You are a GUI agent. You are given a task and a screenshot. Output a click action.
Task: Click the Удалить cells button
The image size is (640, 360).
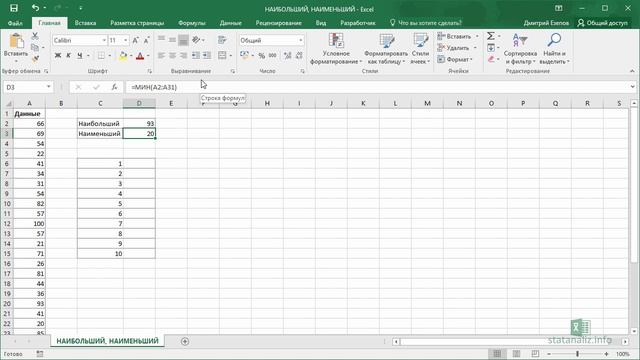point(454,48)
